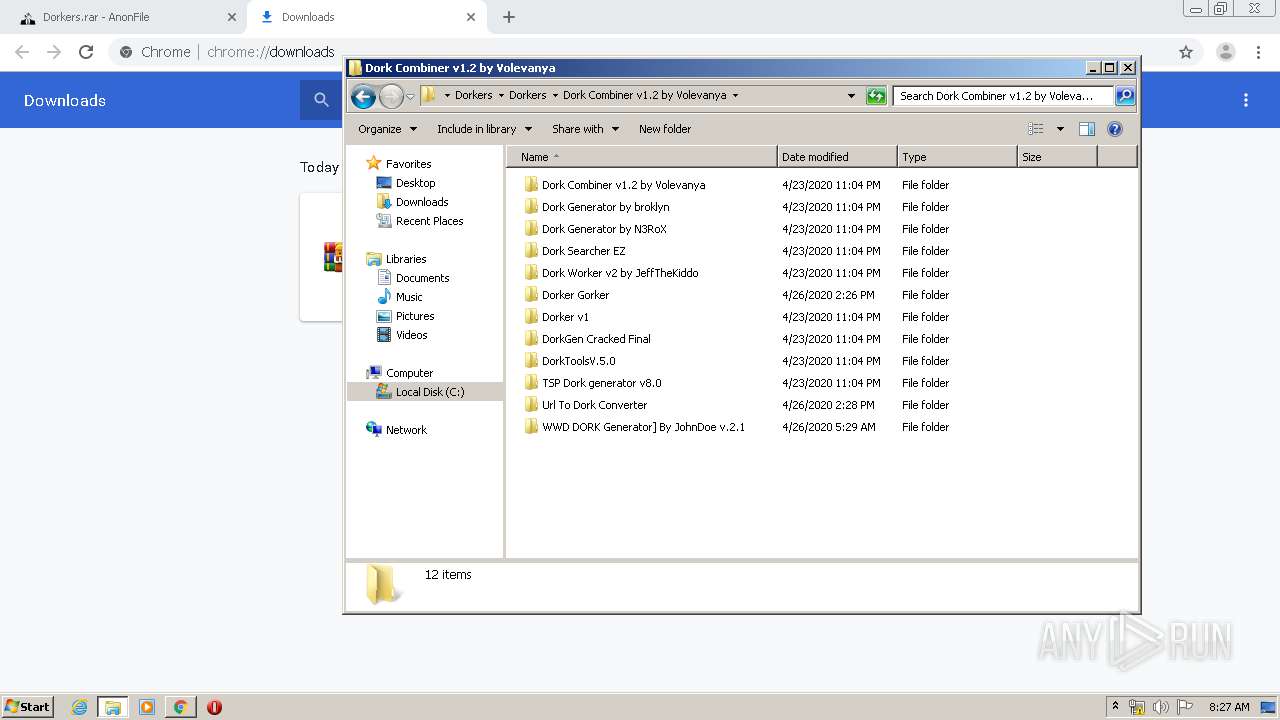Click the Change your view icon
The image size is (1280, 720).
[x=1036, y=129]
